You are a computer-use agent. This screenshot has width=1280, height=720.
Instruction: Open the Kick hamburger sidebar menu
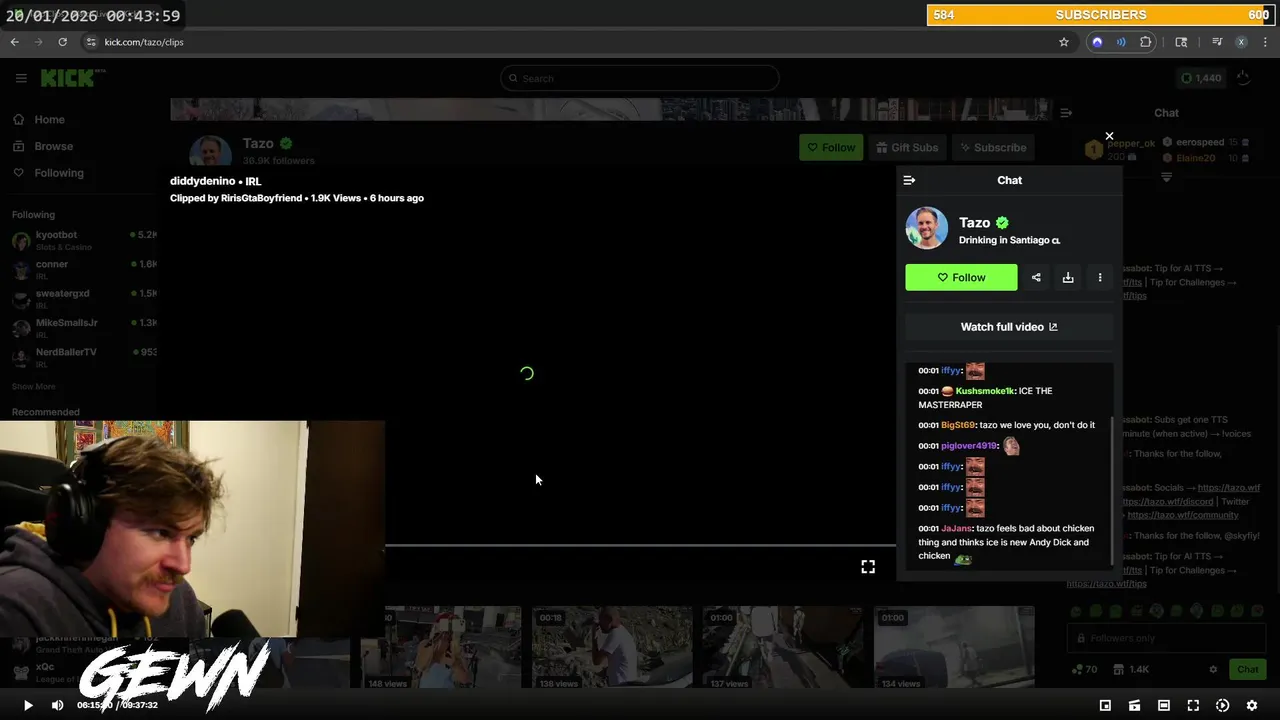tap(21, 78)
